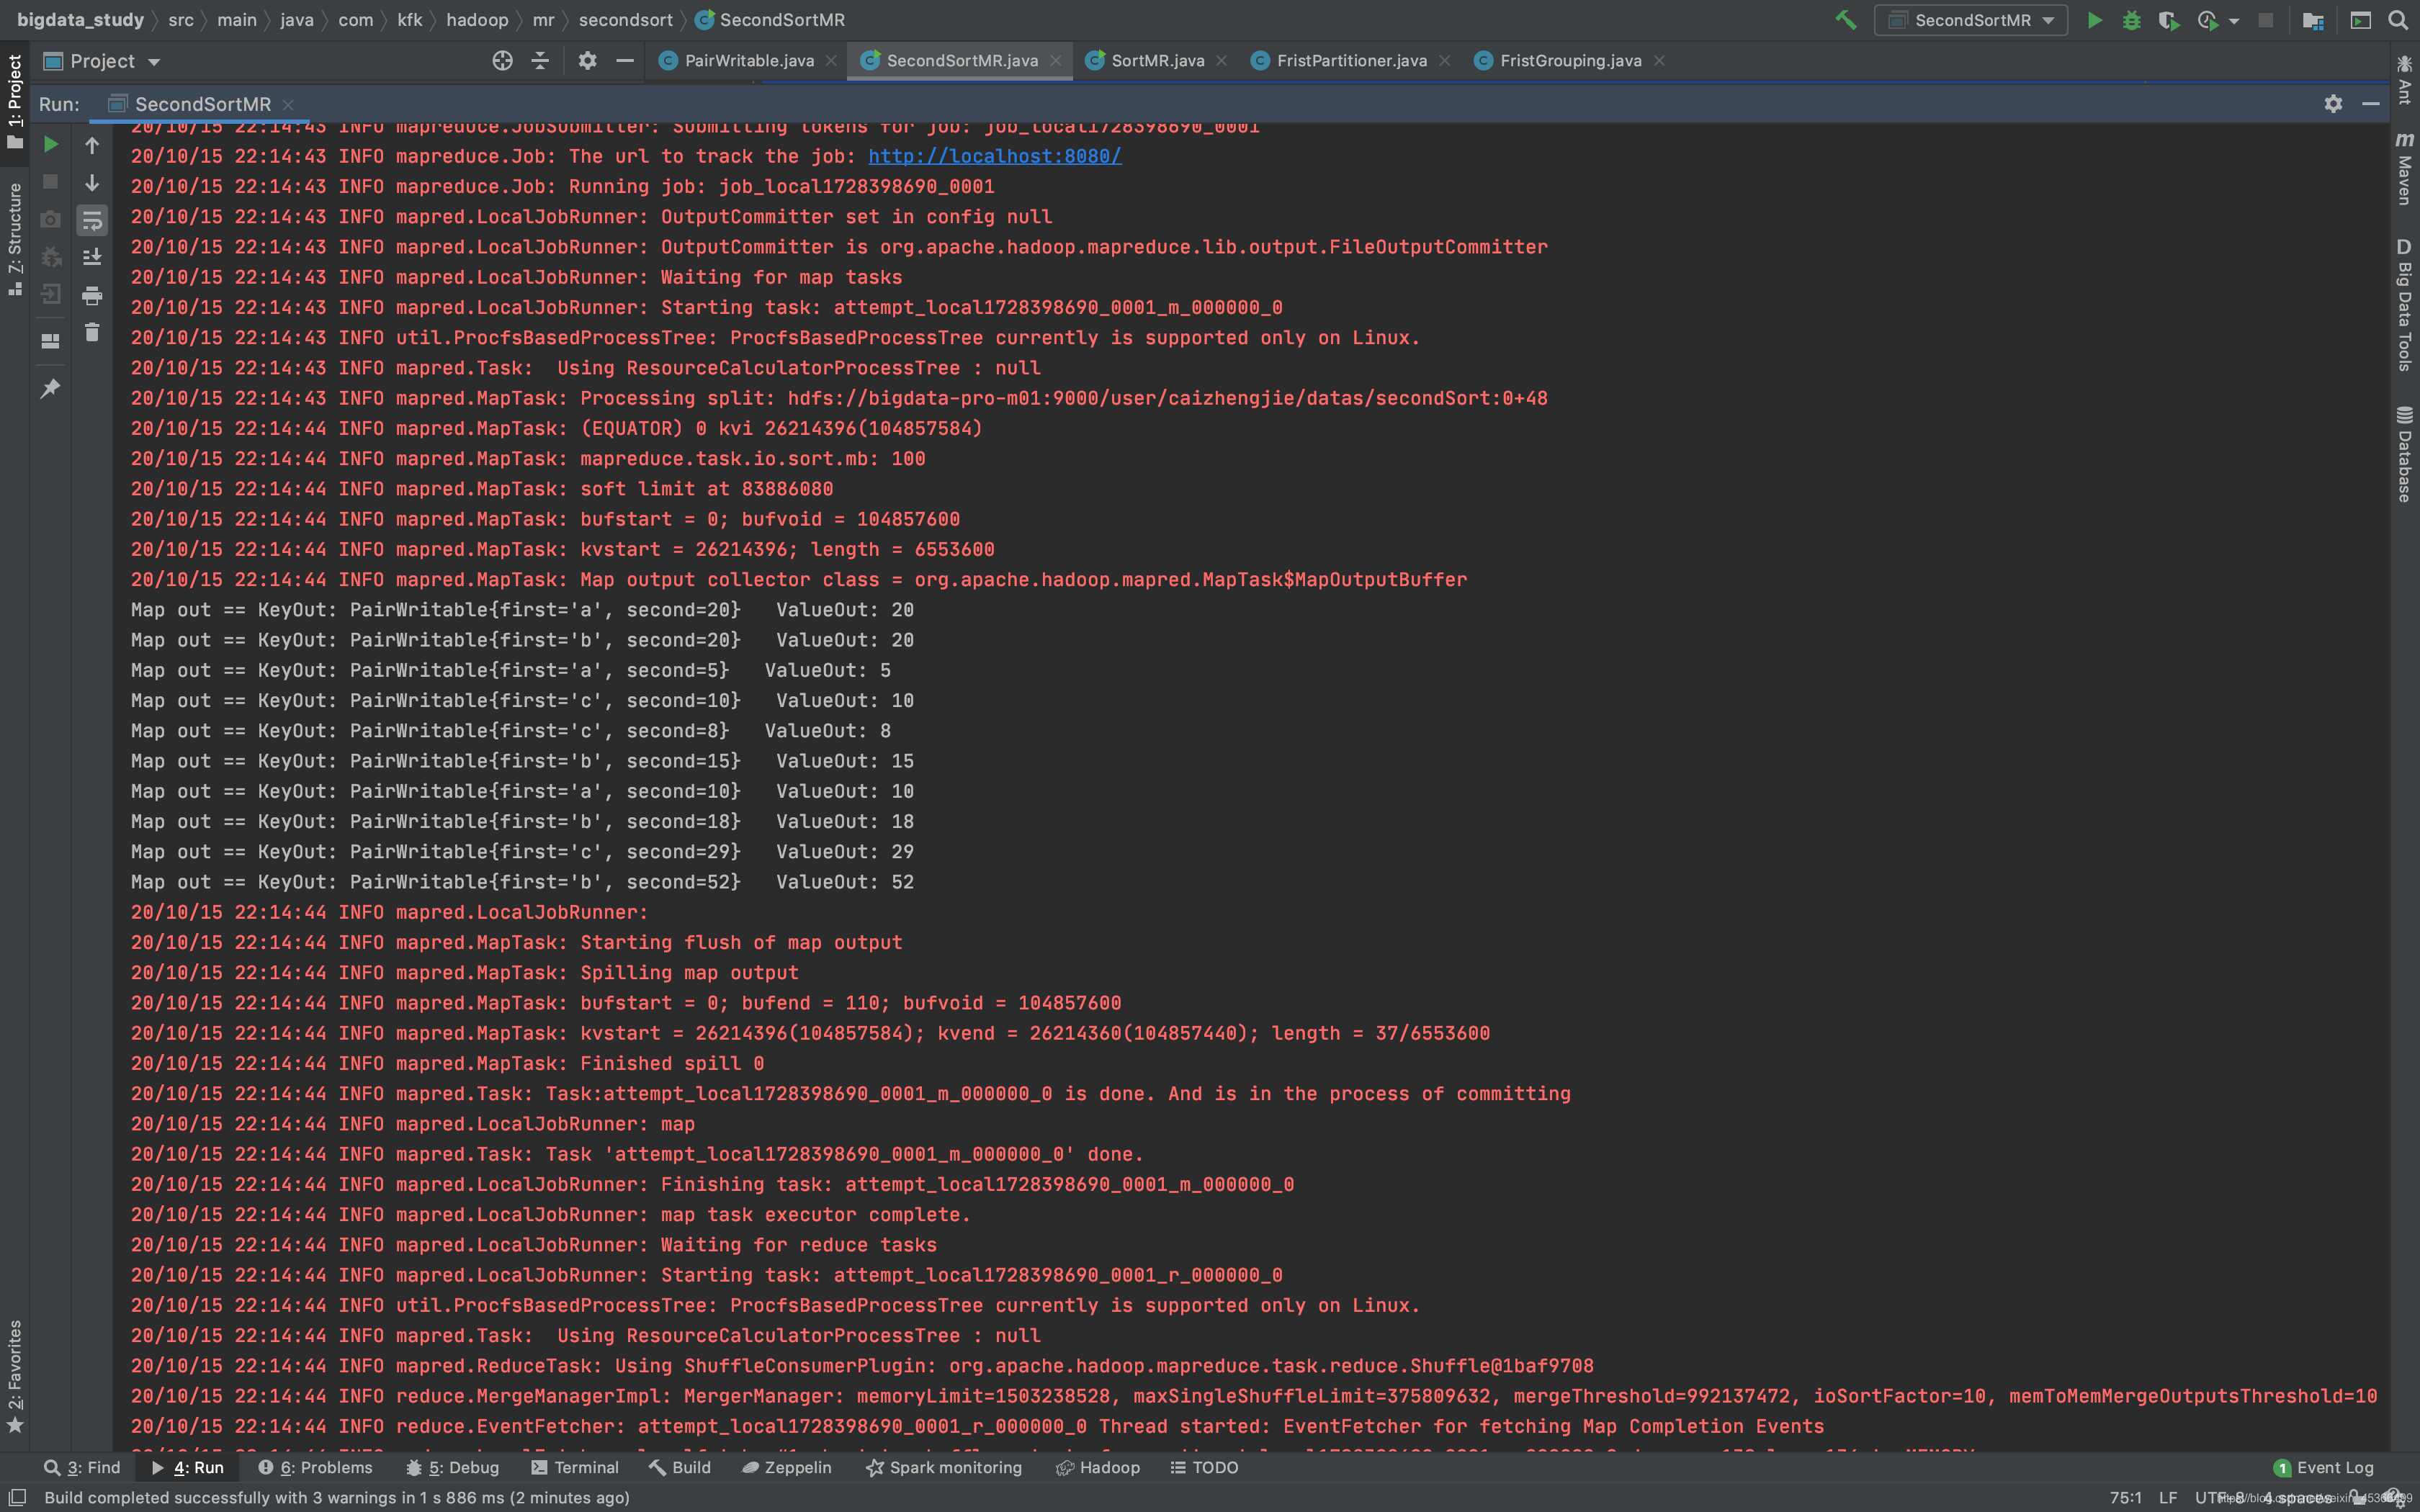The height and width of the screenshot is (1512, 2420).
Task: Open the Find tool window
Action: click(x=82, y=1467)
